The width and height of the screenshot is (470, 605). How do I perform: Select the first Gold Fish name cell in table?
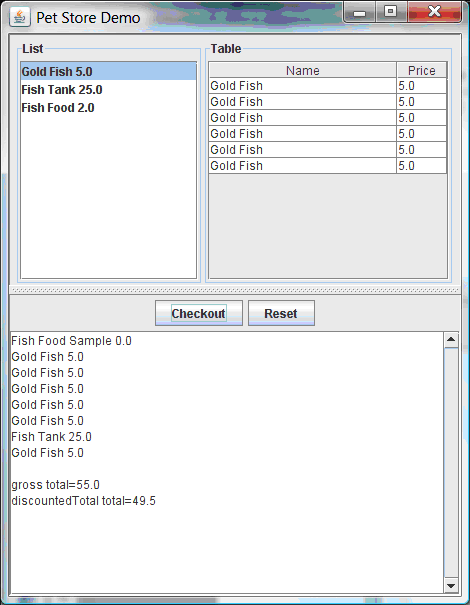[x=303, y=86]
